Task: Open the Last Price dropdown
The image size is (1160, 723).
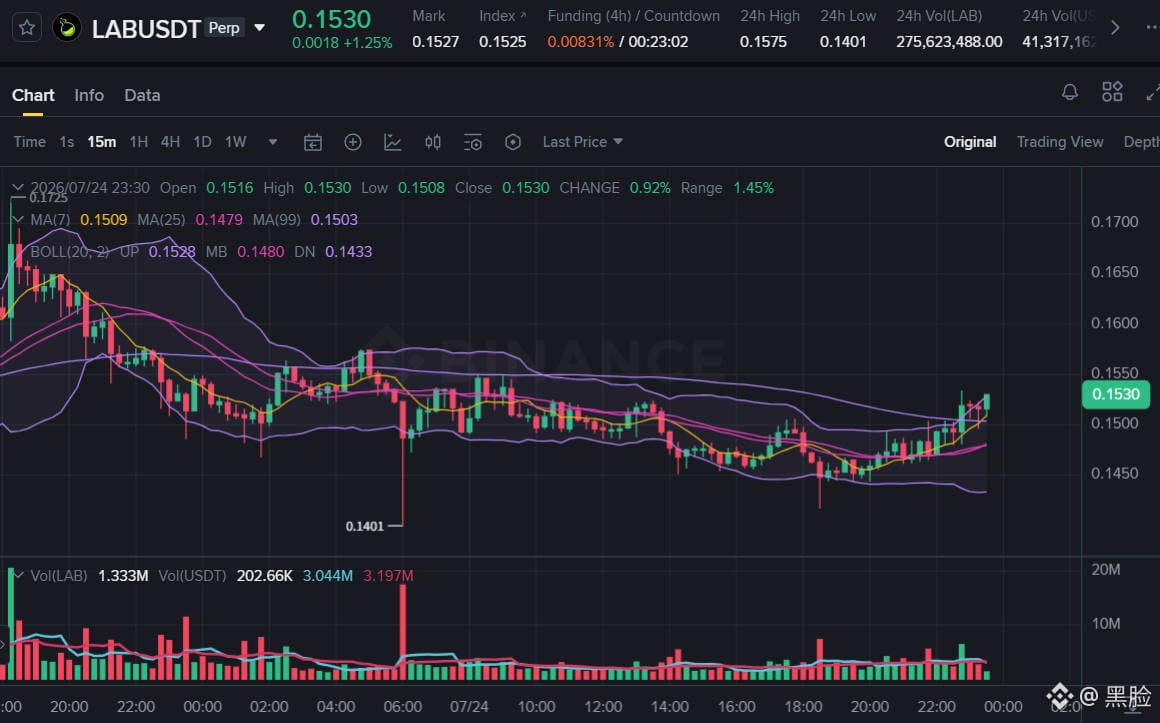Action: coord(582,142)
